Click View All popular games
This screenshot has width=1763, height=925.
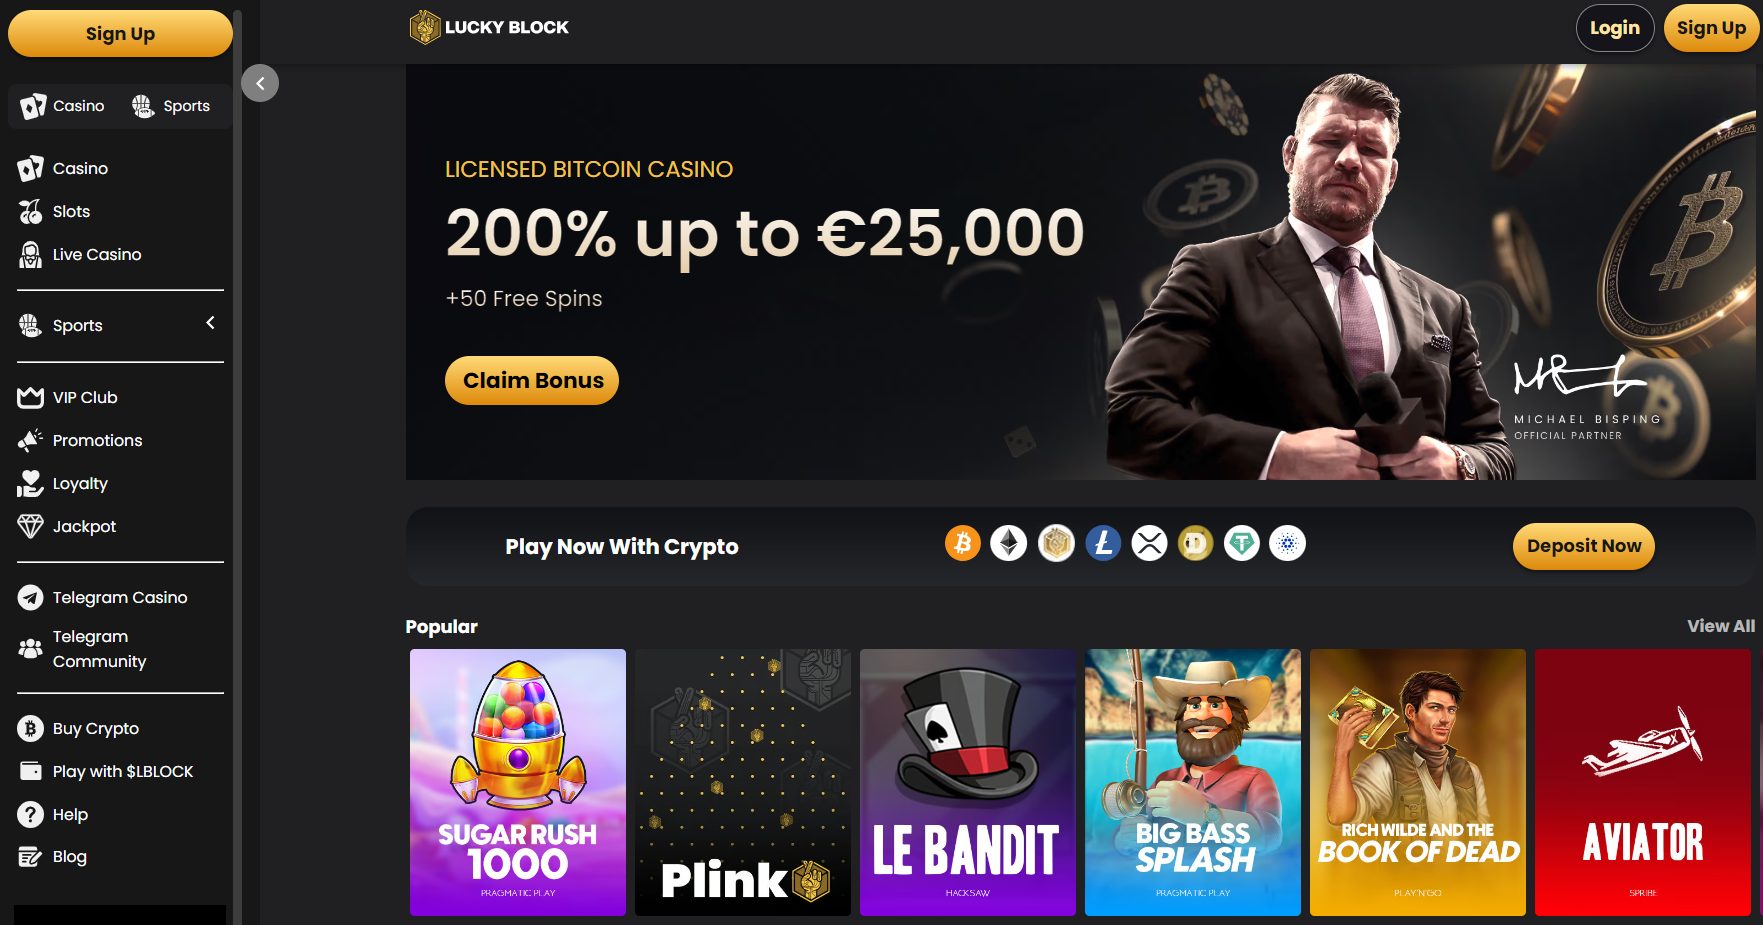pos(1720,626)
